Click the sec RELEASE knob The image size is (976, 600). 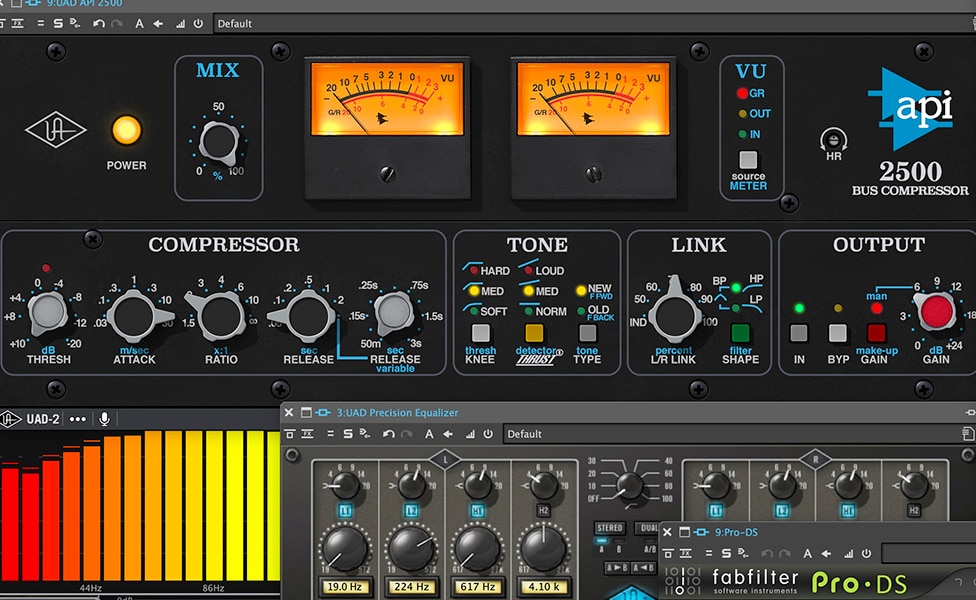307,316
